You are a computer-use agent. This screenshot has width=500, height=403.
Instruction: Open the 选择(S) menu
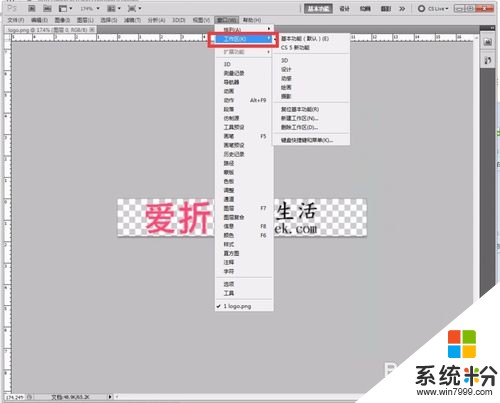[109, 20]
